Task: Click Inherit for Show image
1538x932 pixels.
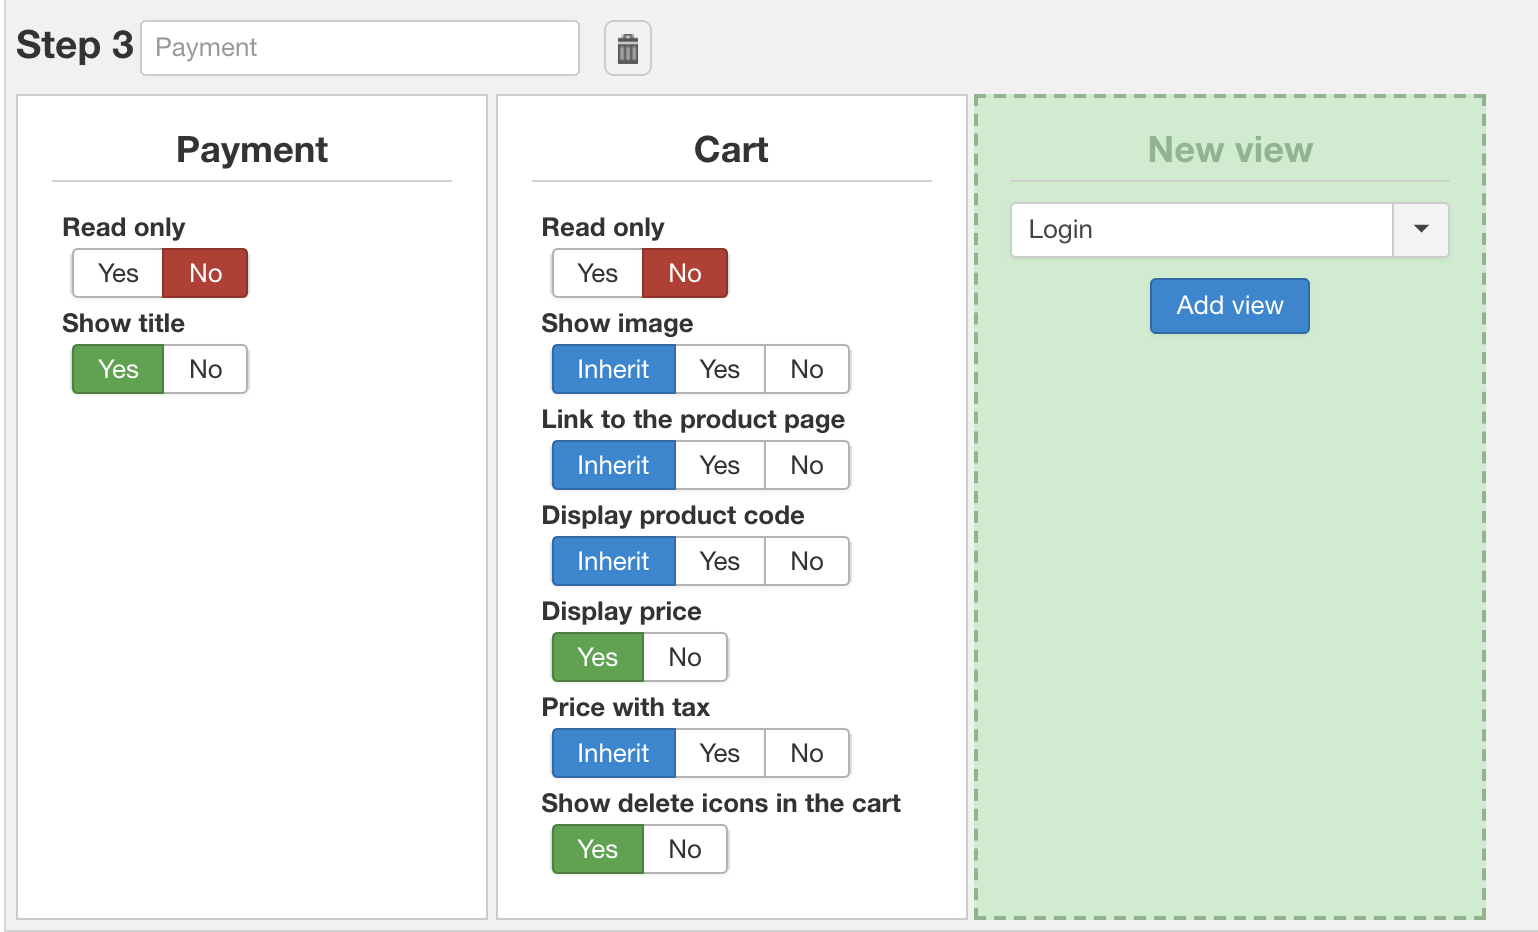Action: tap(613, 369)
